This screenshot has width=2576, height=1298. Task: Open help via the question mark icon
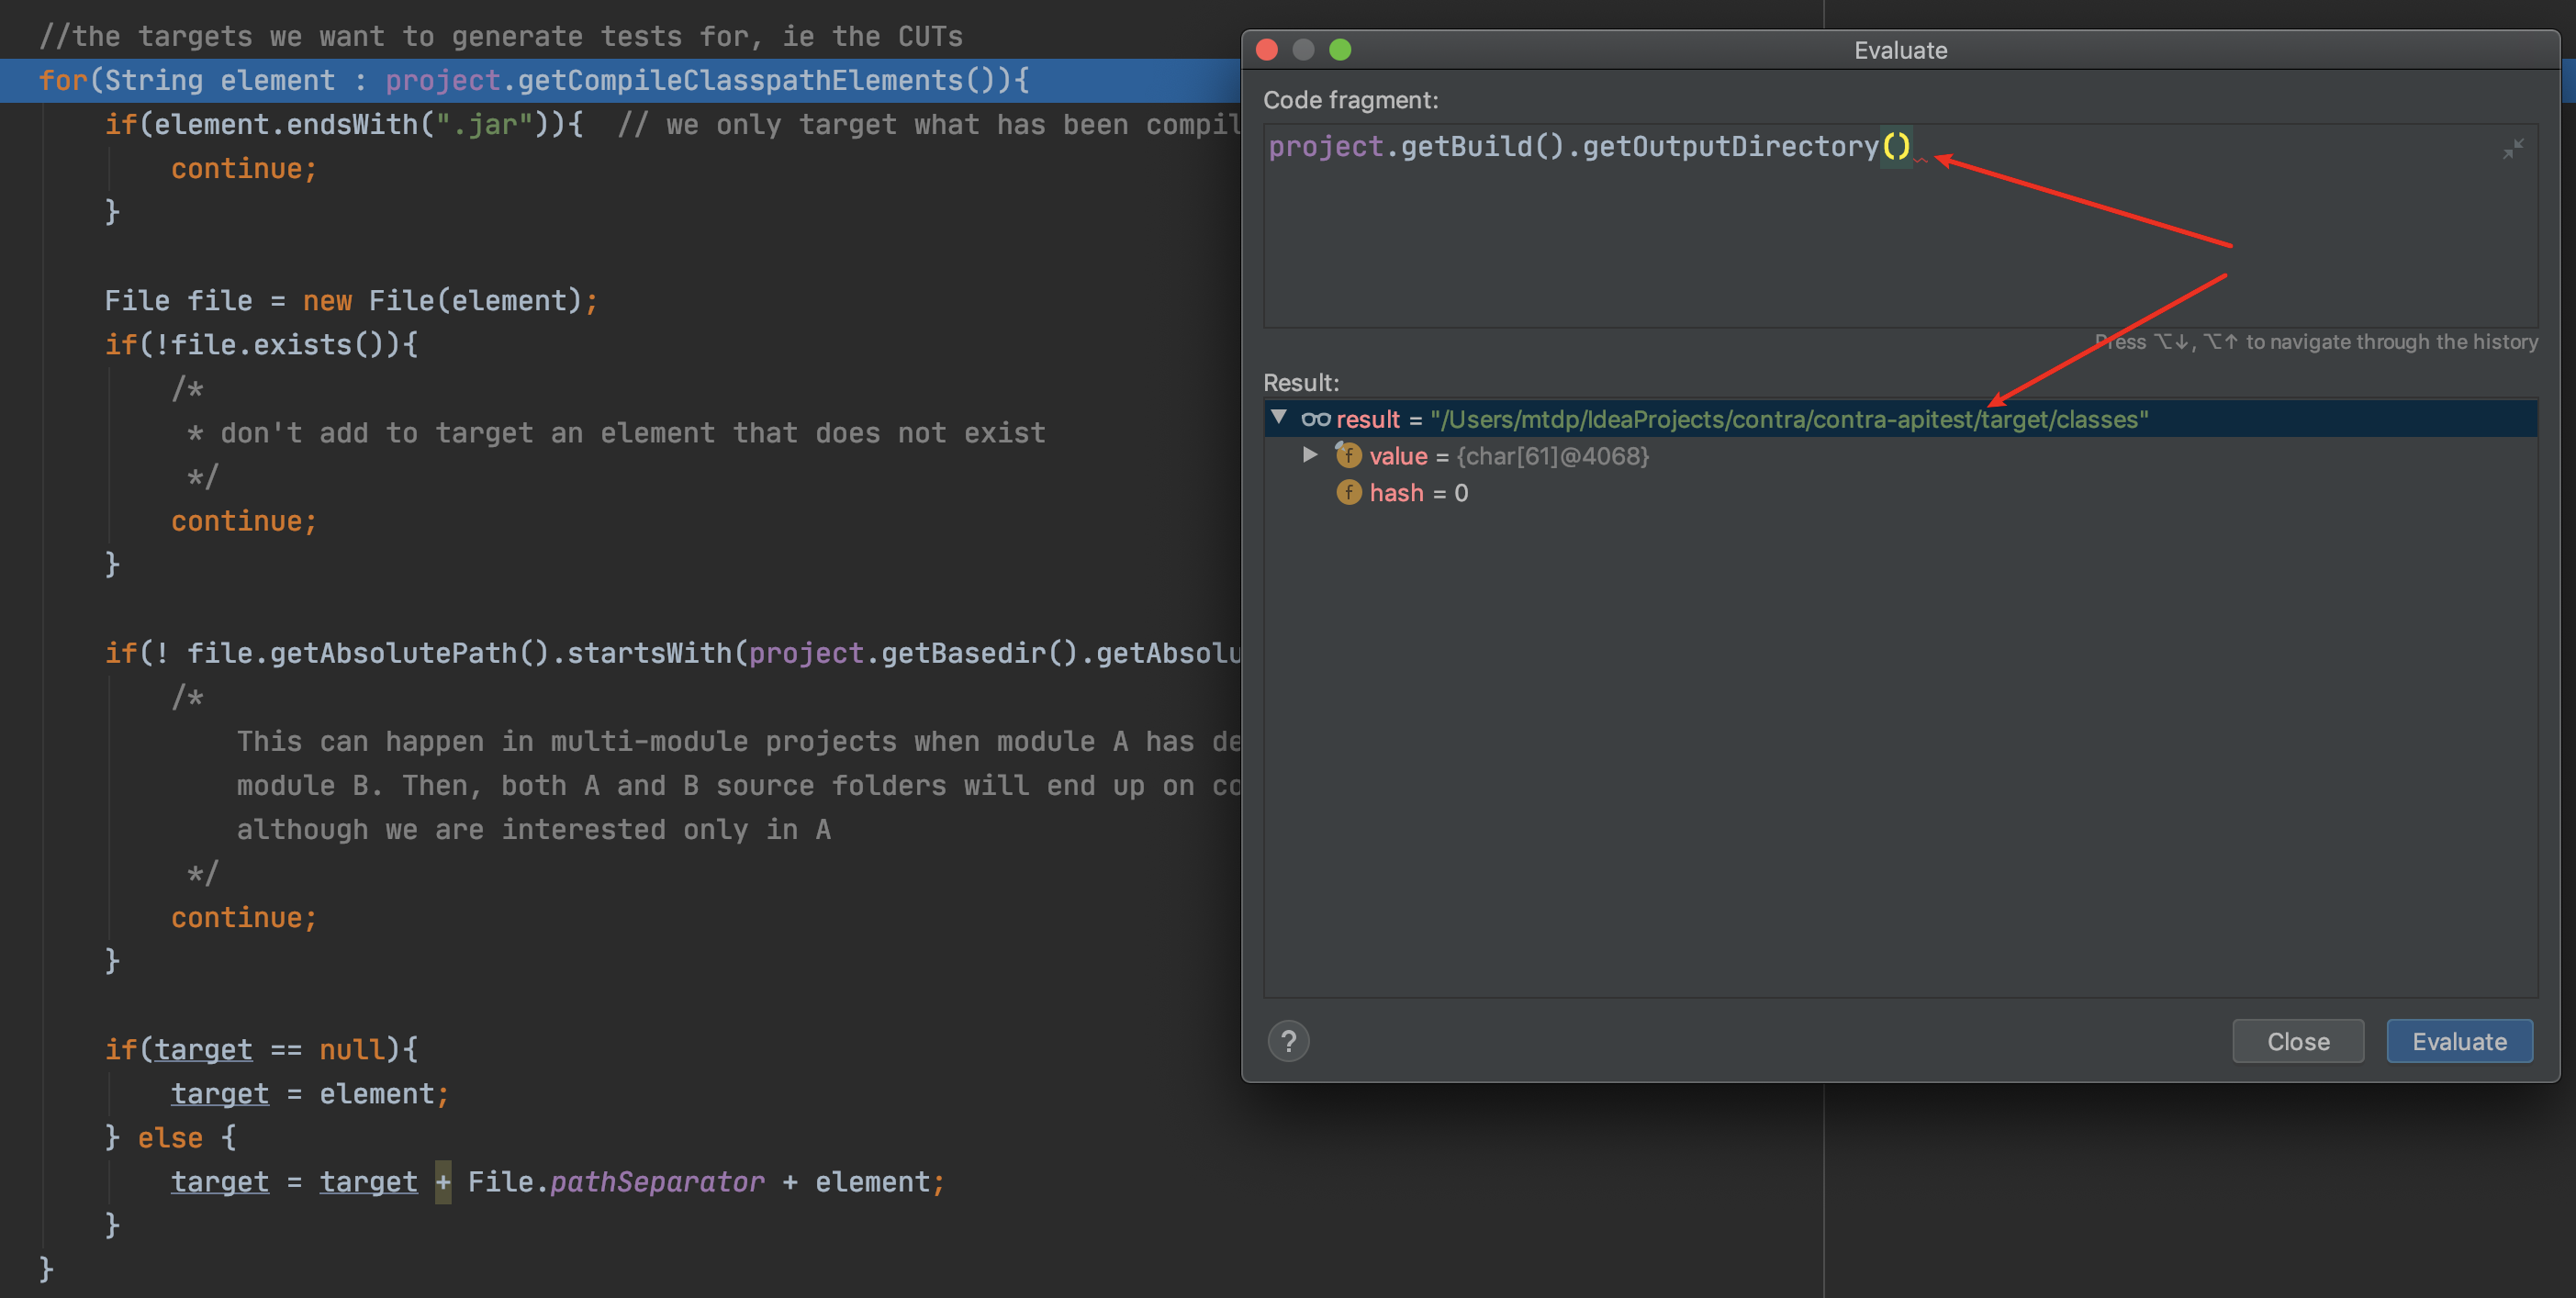1289,1041
